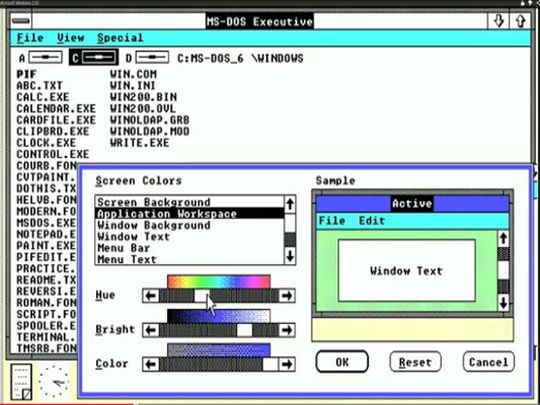Select WINOLDAP.MOD file
Screen dimensions: 540x405
coord(149,131)
